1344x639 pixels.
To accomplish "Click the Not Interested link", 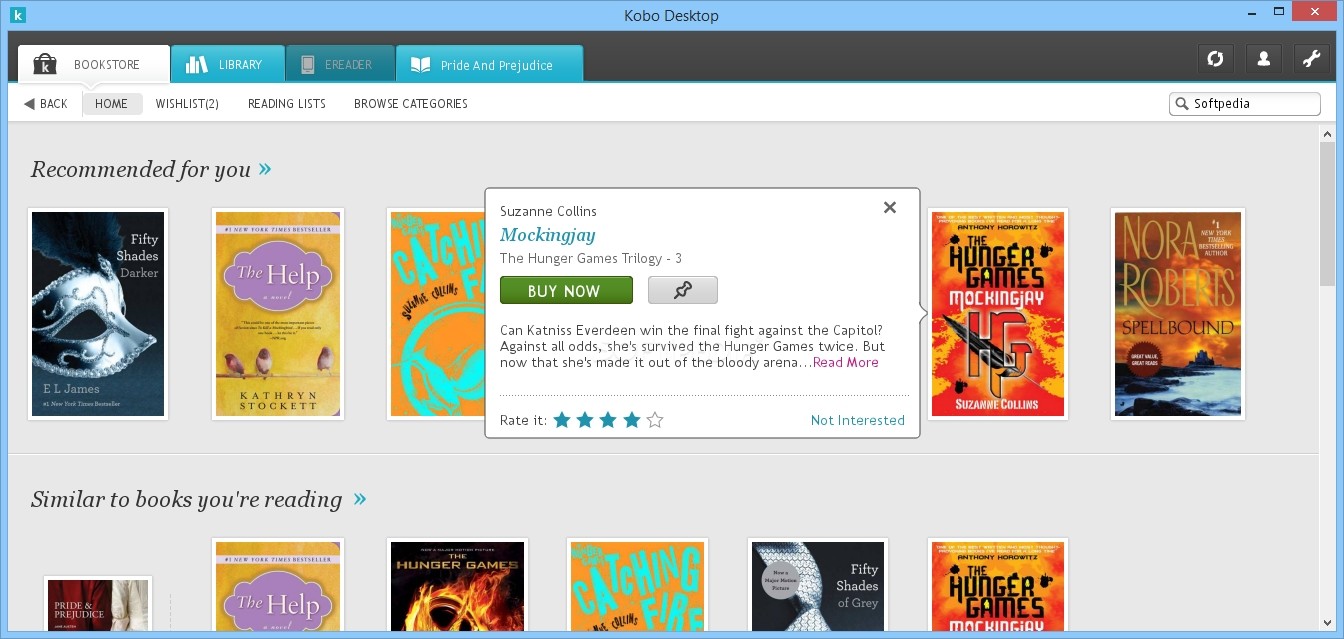I will pyautogui.click(x=858, y=420).
